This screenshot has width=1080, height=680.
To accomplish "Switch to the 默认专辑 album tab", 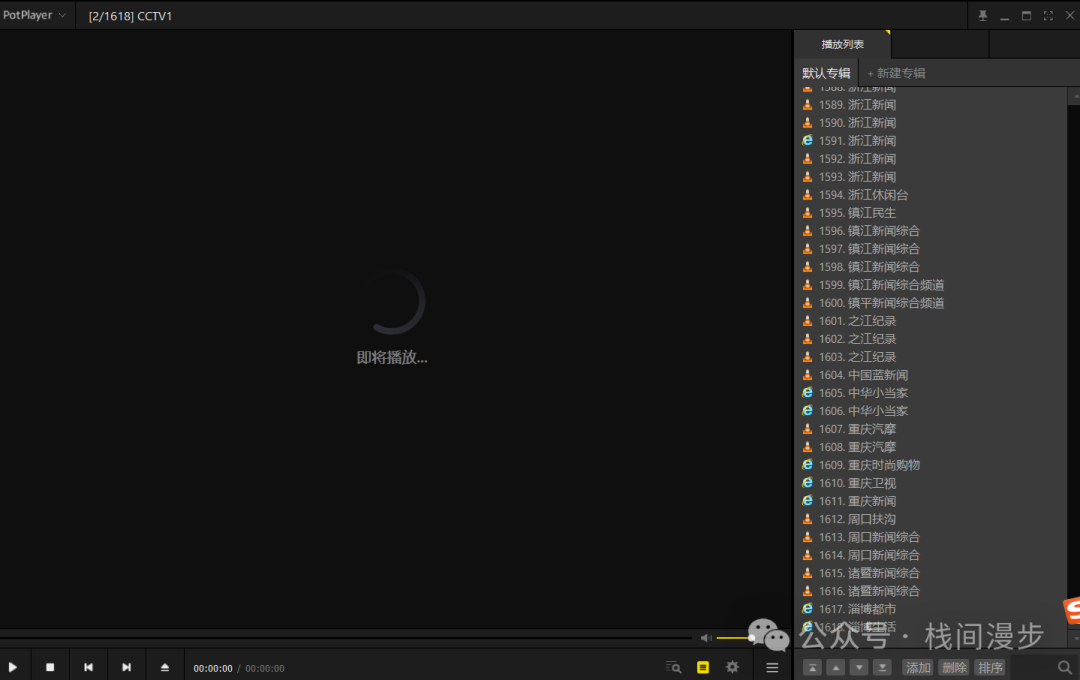I will 826,73.
